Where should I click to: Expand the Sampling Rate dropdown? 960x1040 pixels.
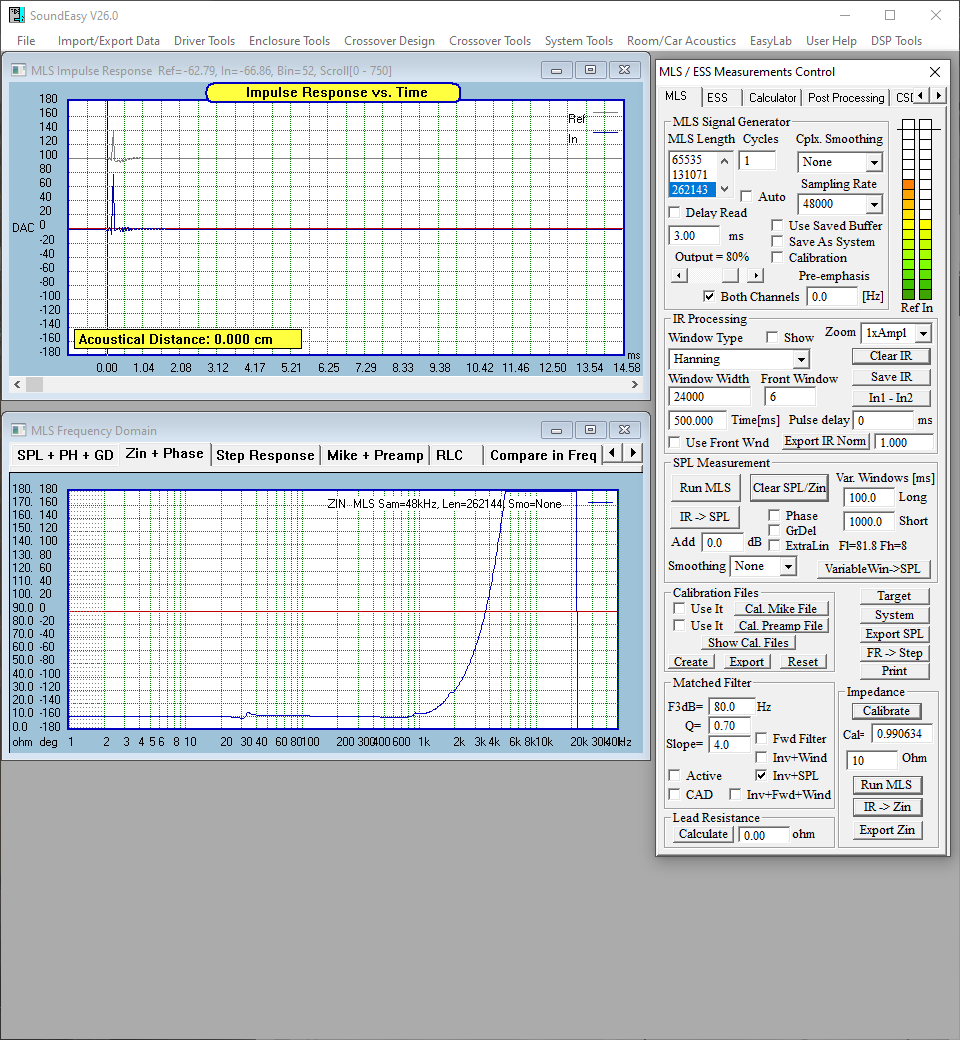point(873,204)
